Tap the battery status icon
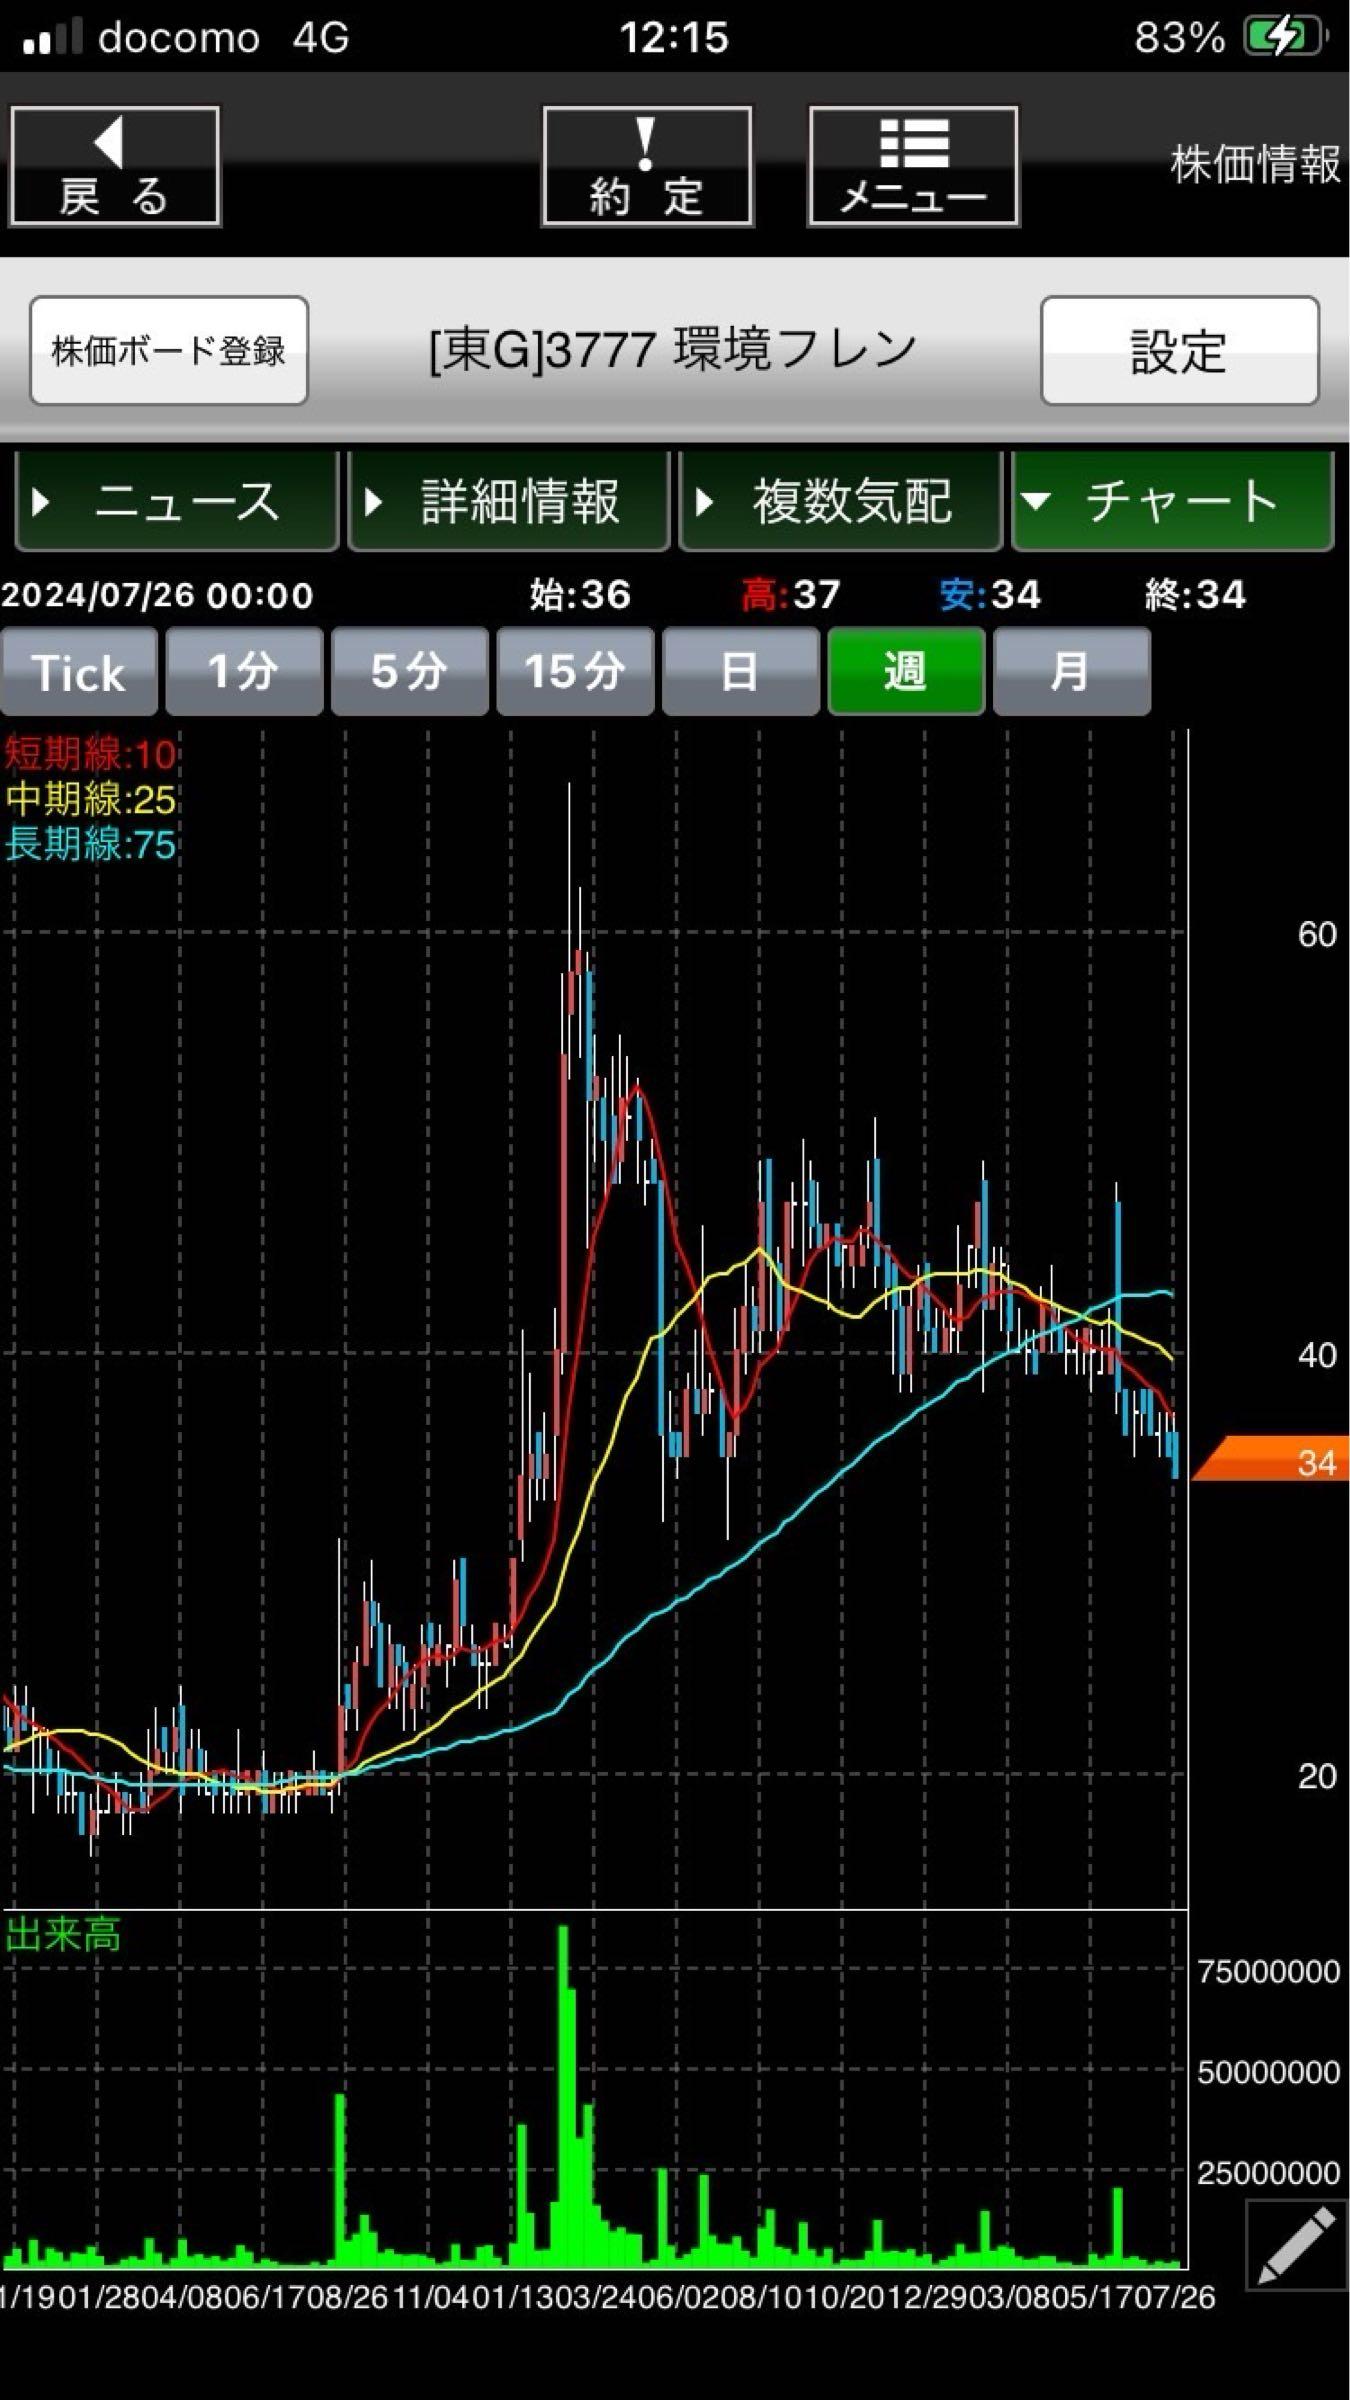Image resolution: width=1350 pixels, height=2400 pixels. tap(1286, 38)
